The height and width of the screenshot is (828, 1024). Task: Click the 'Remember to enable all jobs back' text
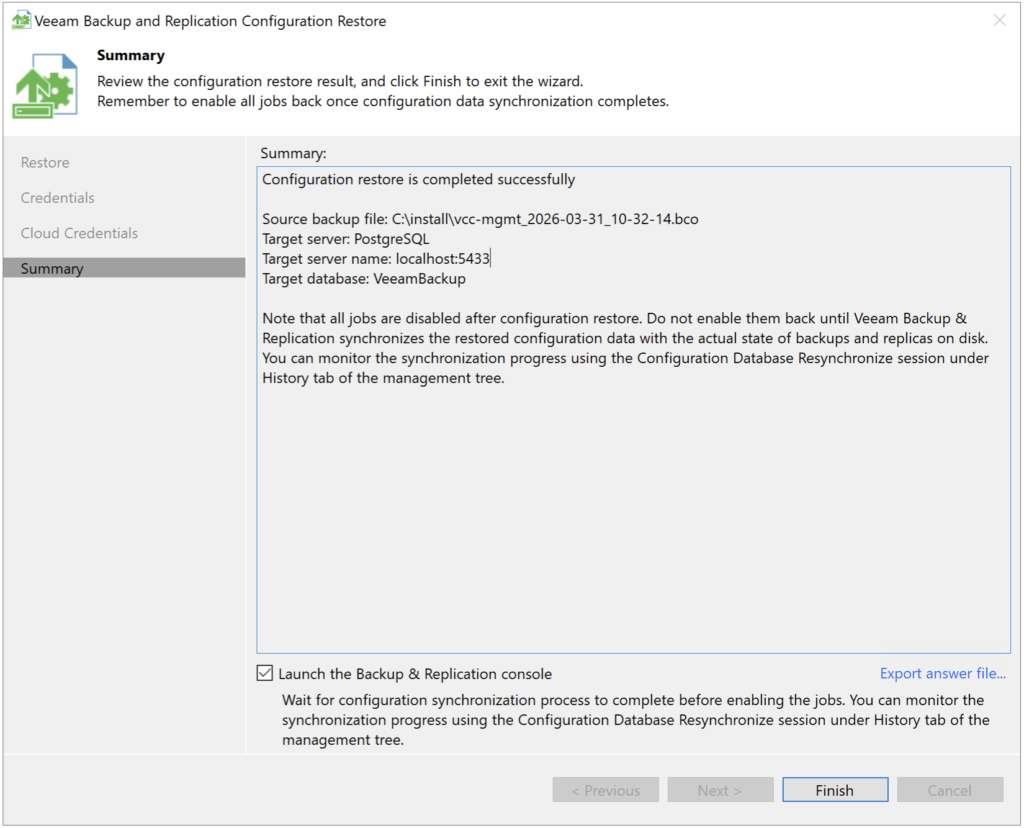click(383, 101)
